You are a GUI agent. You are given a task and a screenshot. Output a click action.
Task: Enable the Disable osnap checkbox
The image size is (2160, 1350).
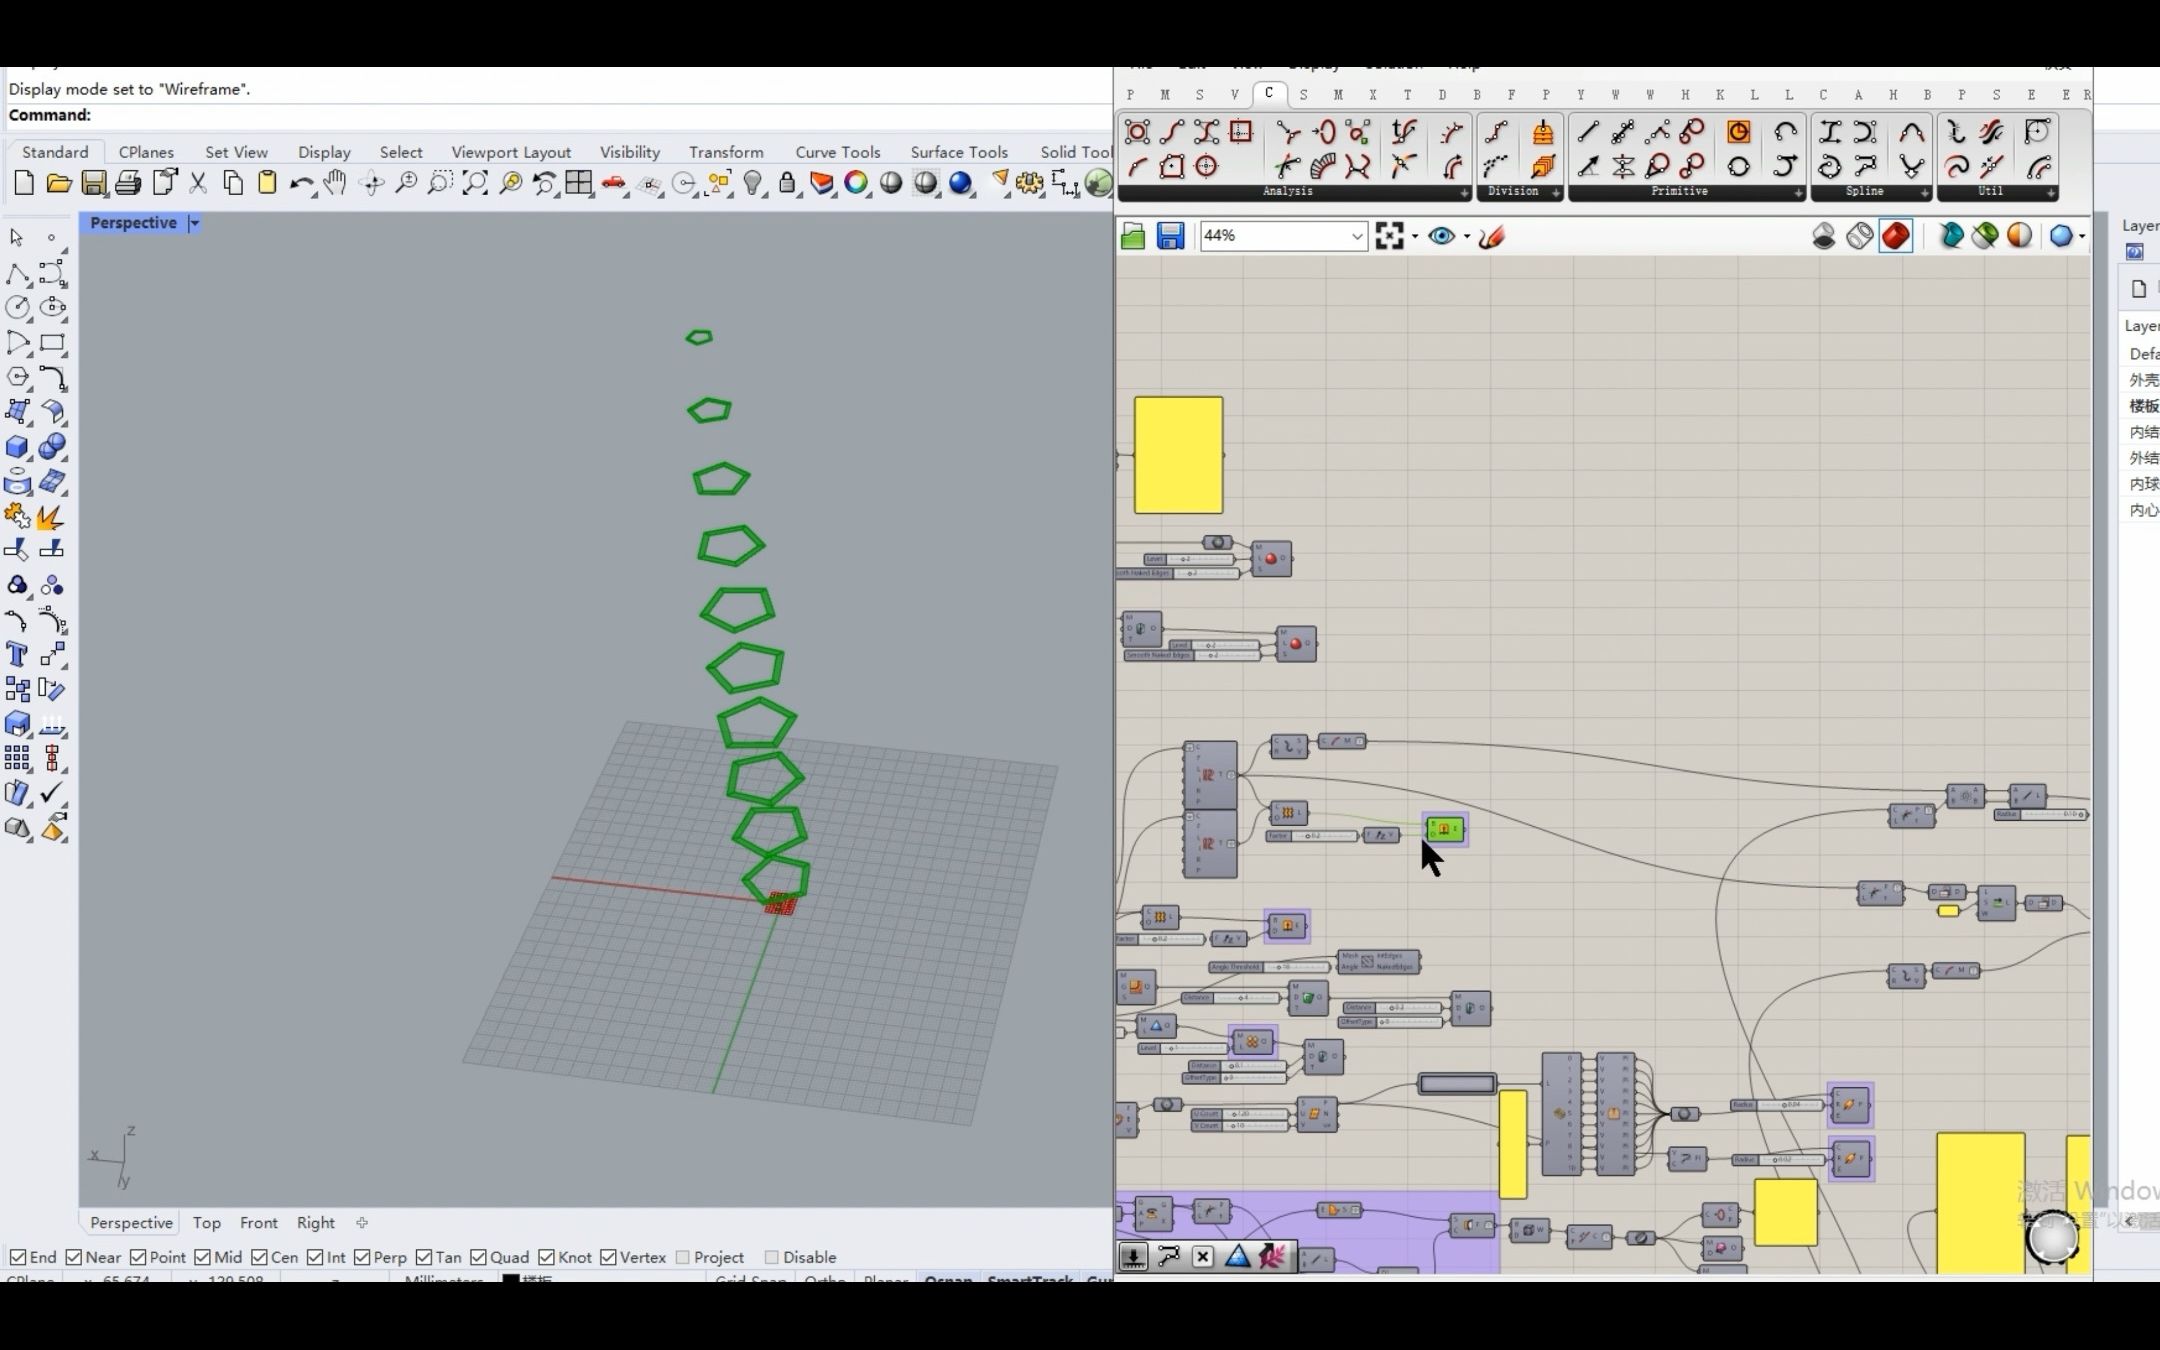(772, 1257)
